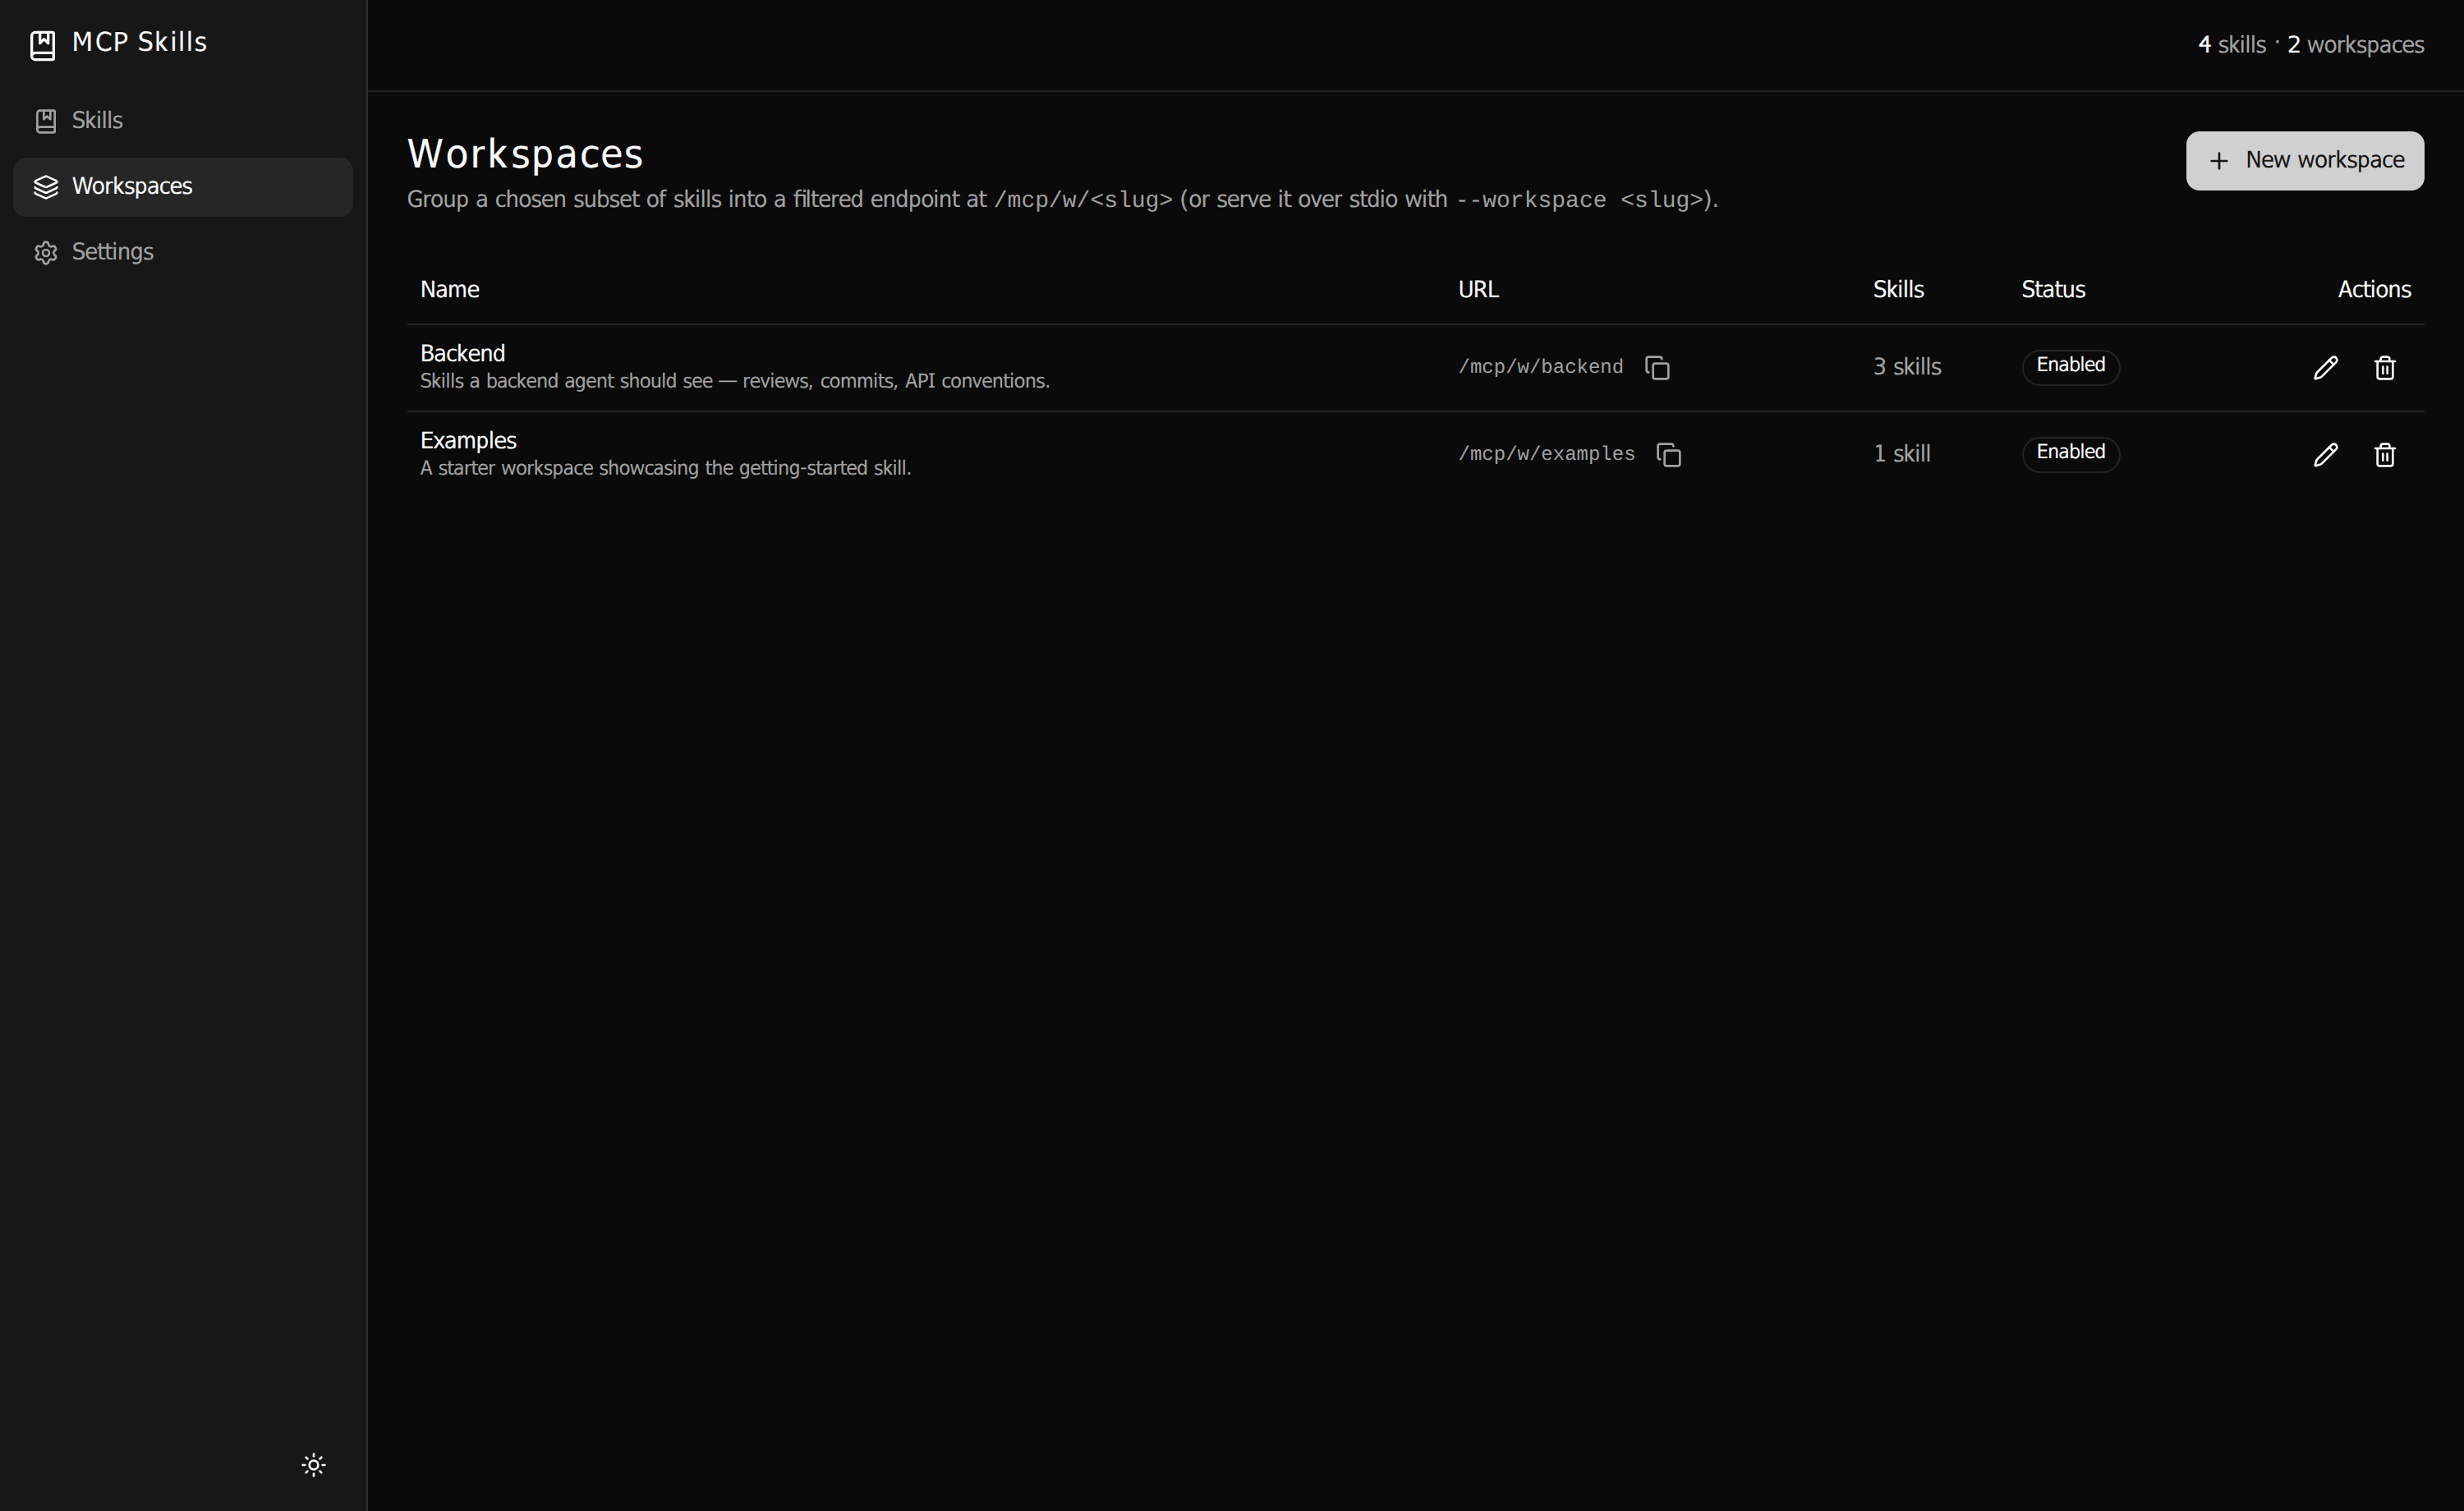Viewport: 2464px width, 1511px height.
Task: Delete the Backend workspace
Action: click(x=2385, y=368)
